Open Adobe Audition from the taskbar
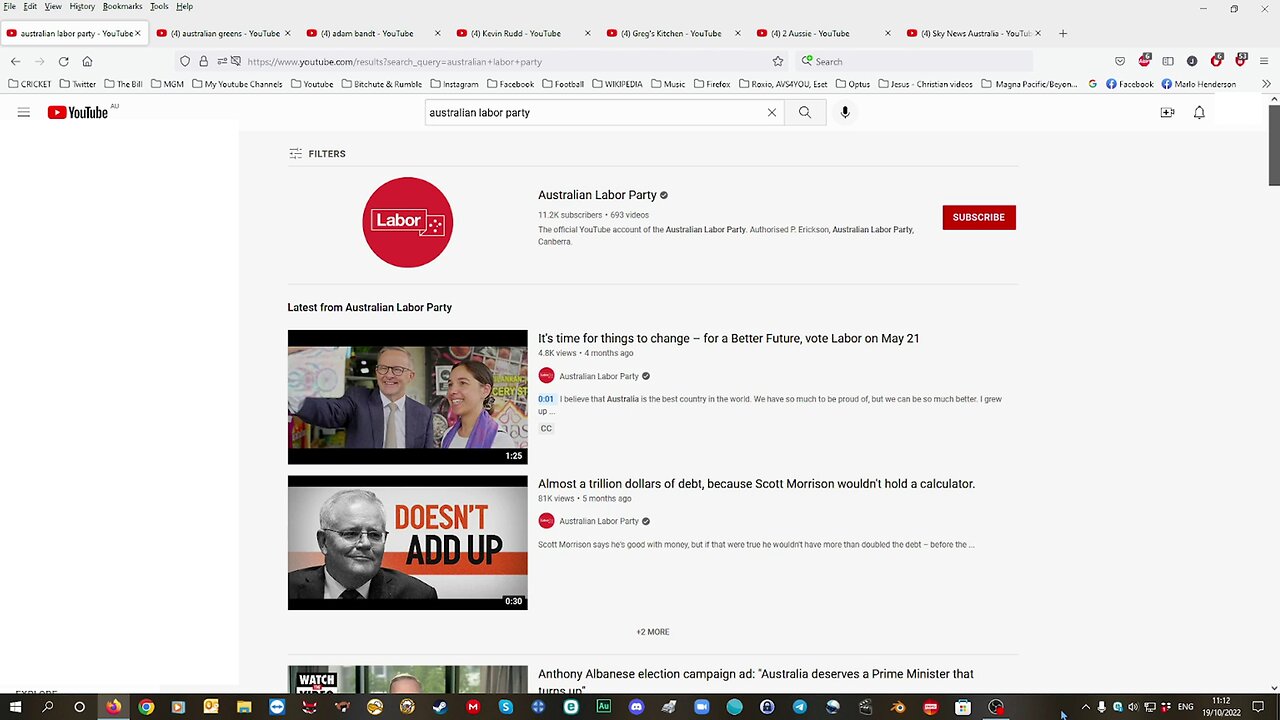The width and height of the screenshot is (1280, 720). (x=603, y=707)
